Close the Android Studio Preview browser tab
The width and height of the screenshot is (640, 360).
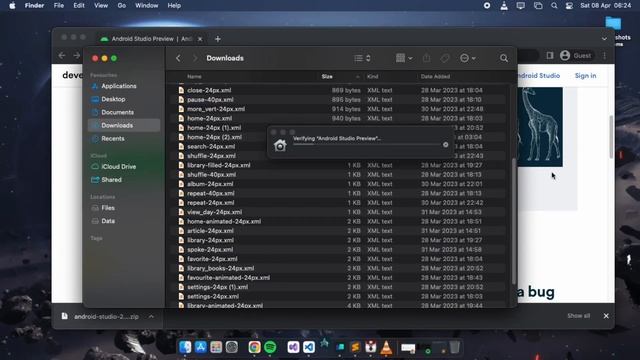click(200, 39)
